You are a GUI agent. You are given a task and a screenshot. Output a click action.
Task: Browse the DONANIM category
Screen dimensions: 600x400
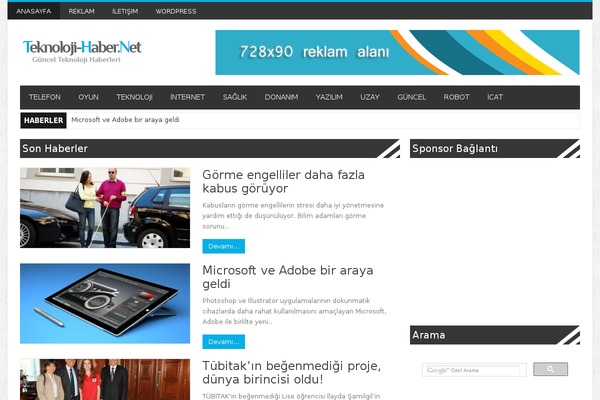coord(281,97)
